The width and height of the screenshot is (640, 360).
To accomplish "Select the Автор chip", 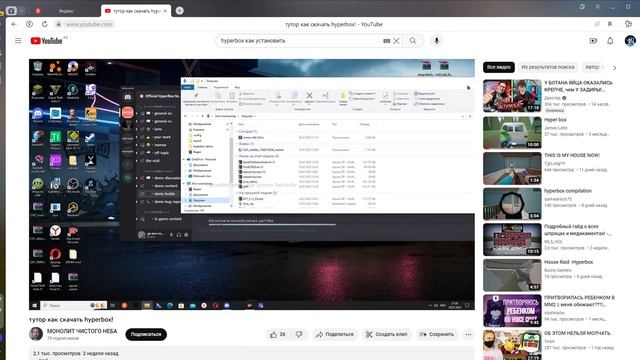I will [592, 67].
